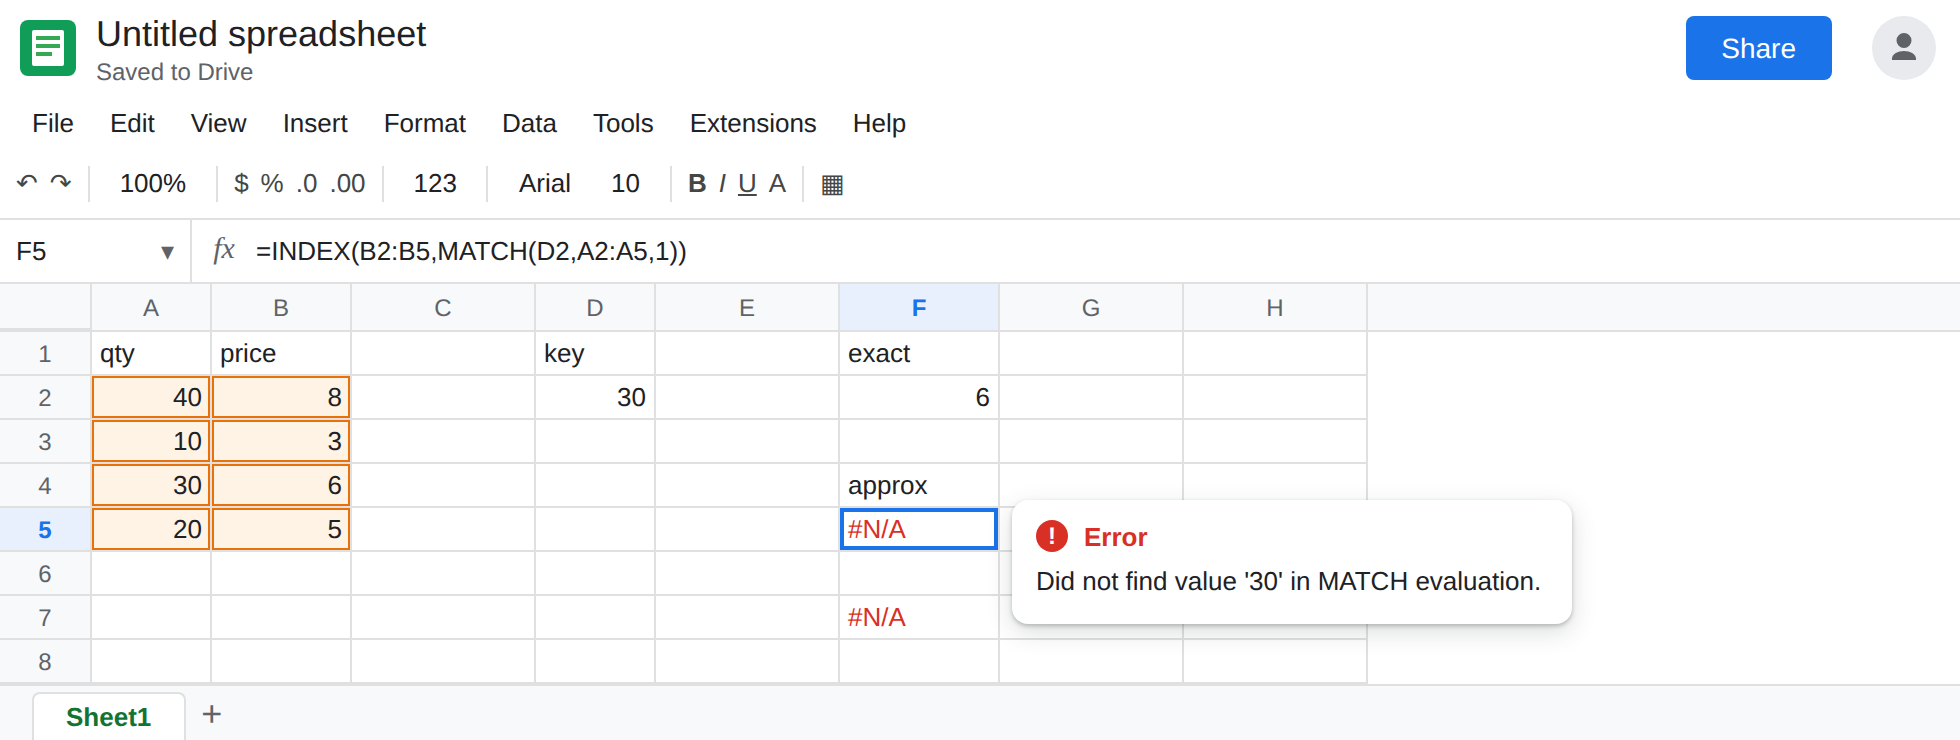The width and height of the screenshot is (1960, 740).
Task: Select row 1 header
Action: (x=45, y=354)
